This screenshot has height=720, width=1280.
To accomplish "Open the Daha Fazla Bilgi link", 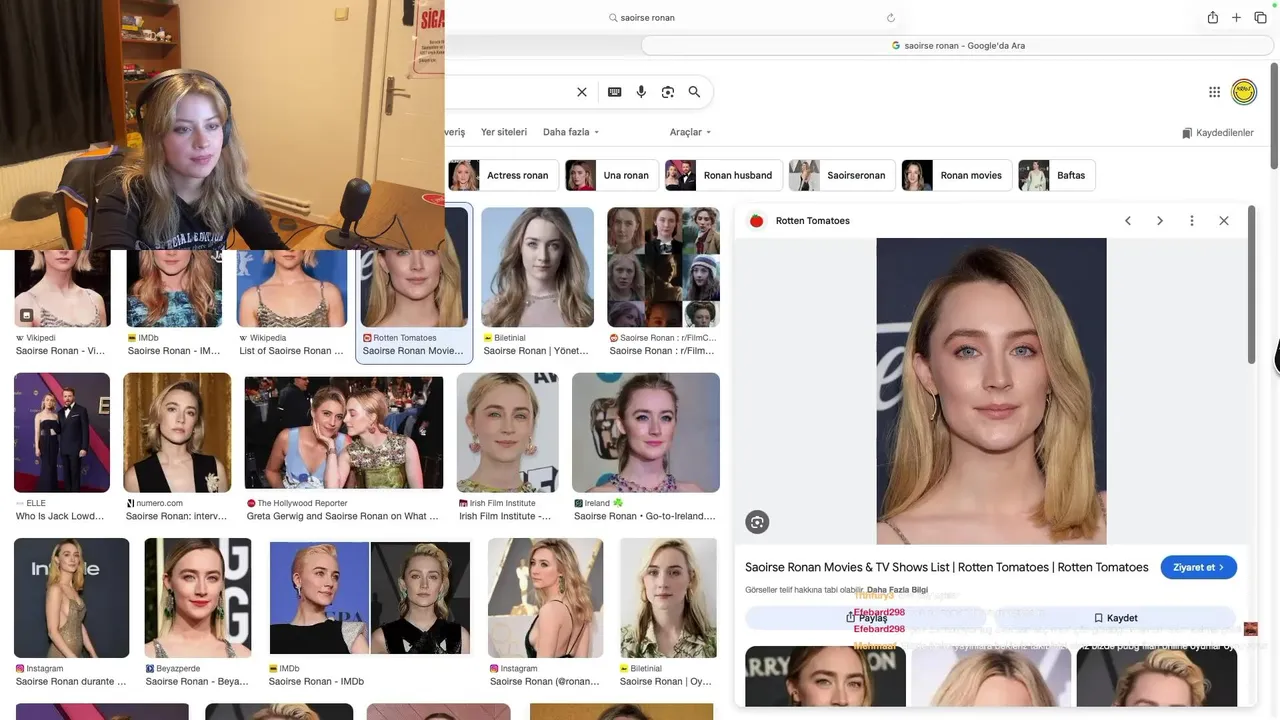I will tap(897, 590).
